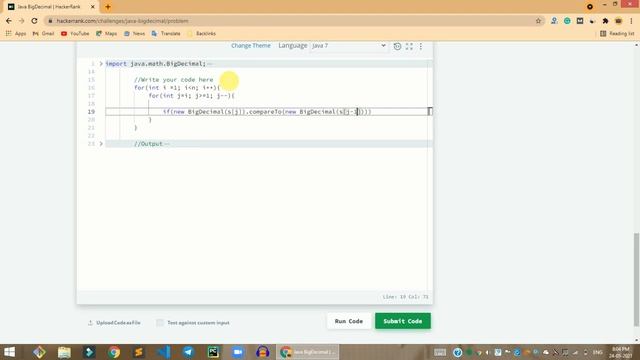This screenshot has width=640, height=360.
Task: Expand the folded import block on line 1
Action: pos(101,64)
